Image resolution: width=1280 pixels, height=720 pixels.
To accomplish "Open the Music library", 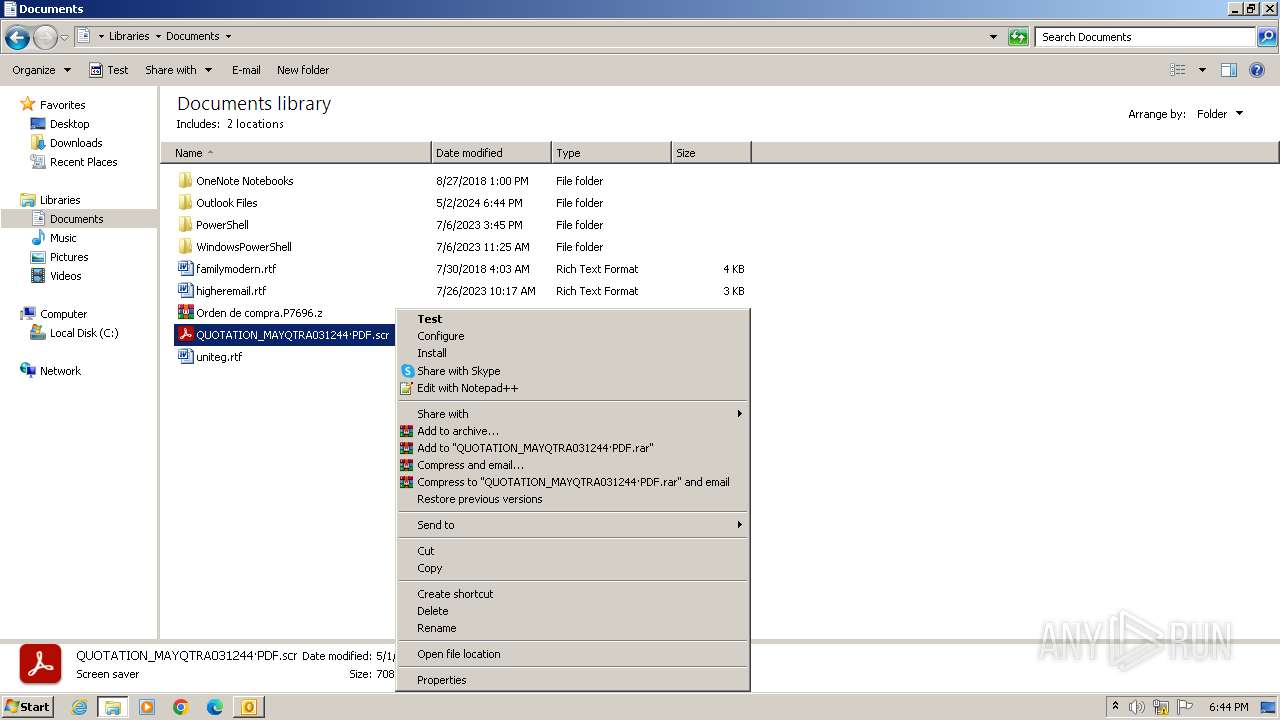I will (63, 238).
